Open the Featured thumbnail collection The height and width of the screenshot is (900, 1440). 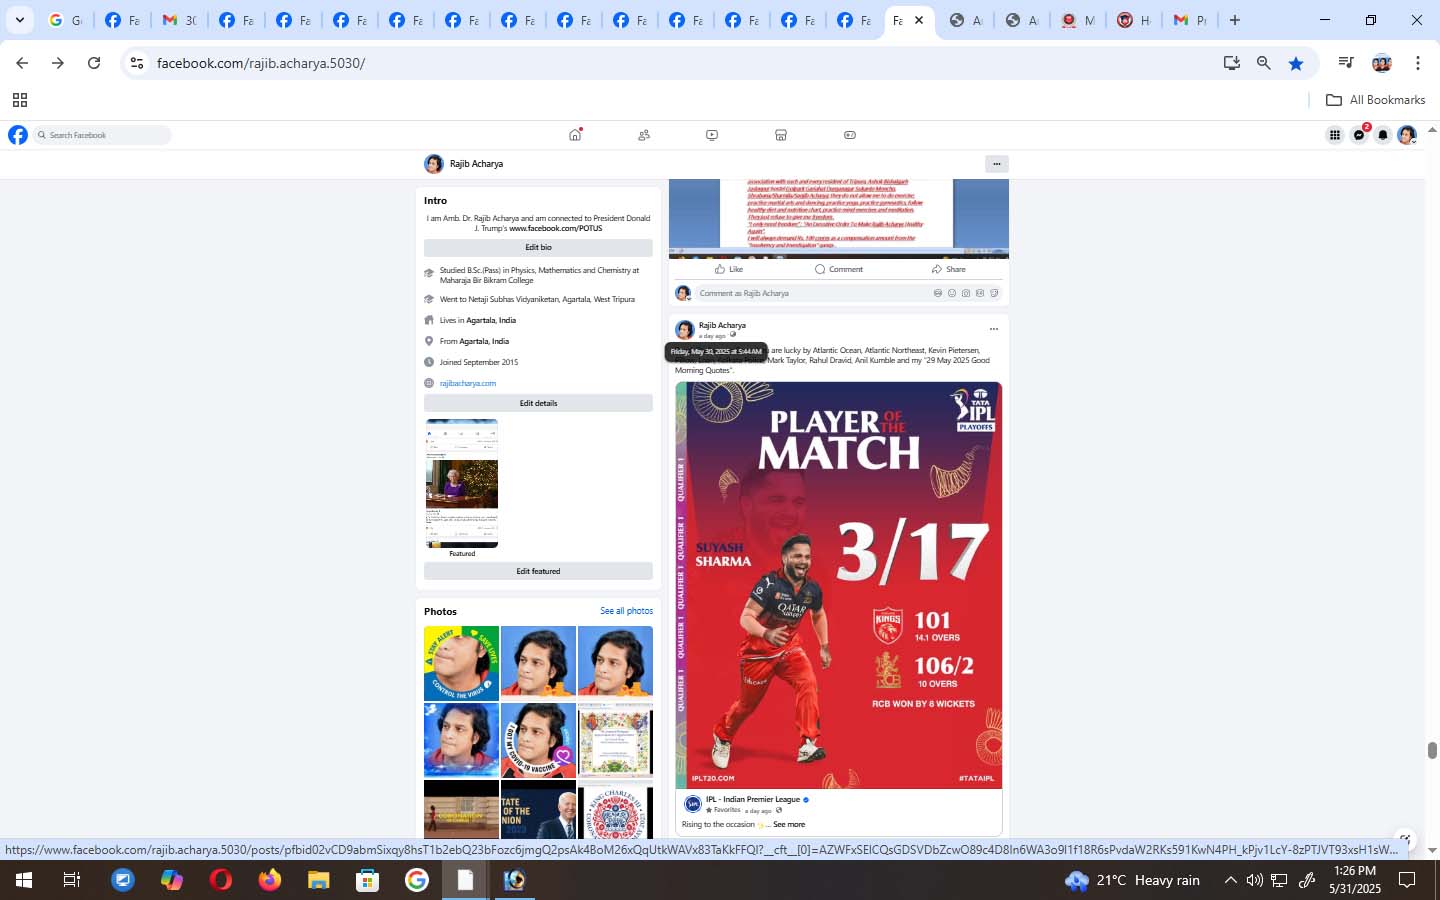tap(461, 484)
